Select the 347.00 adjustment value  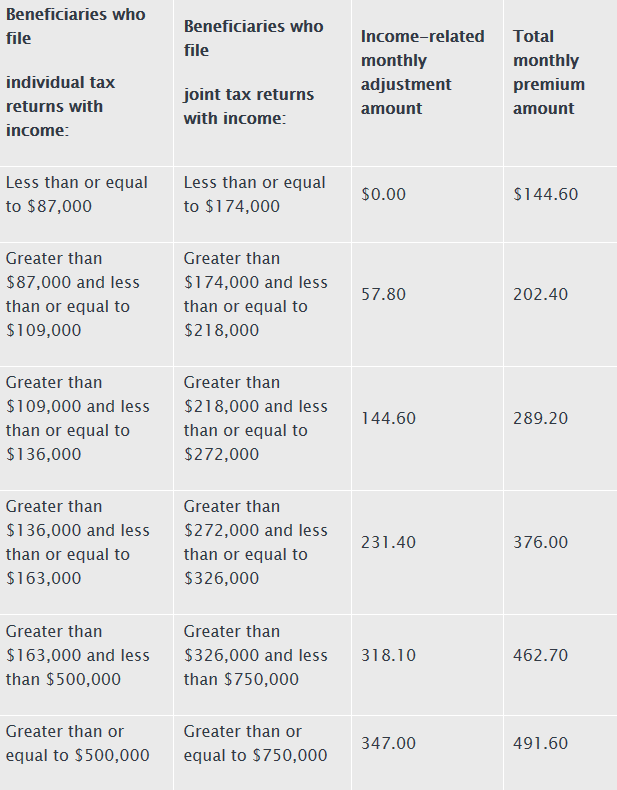[388, 743]
